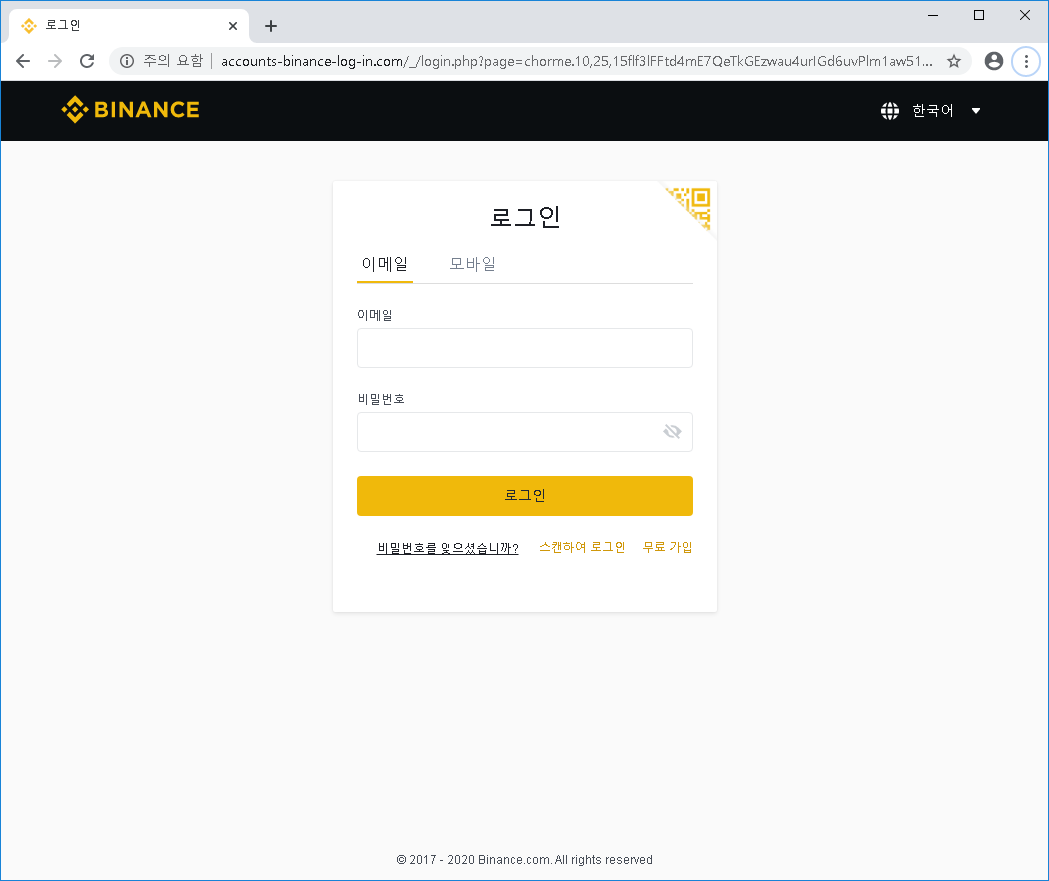This screenshot has width=1049, height=881.
Task: Toggle password visibility eye icon
Action: tap(672, 431)
